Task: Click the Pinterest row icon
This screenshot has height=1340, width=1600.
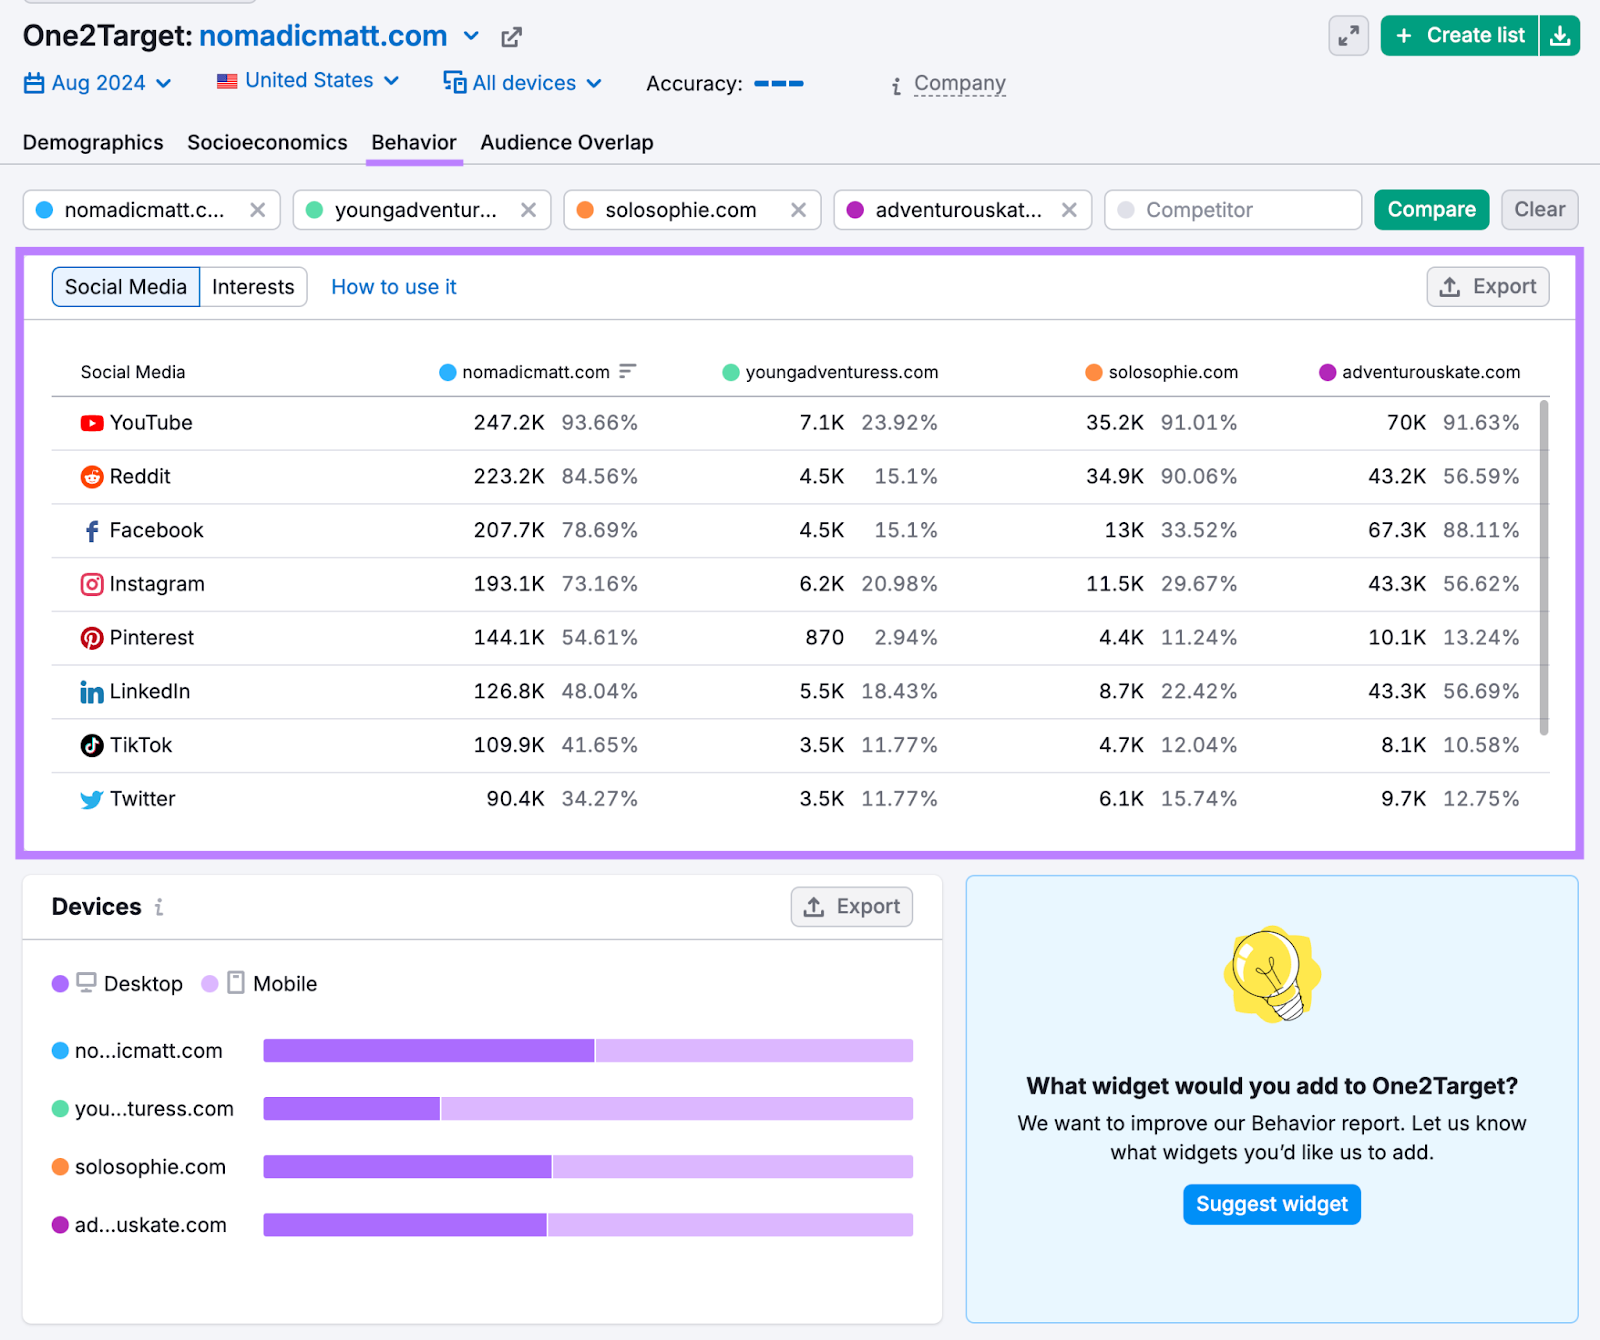Action: 92,638
